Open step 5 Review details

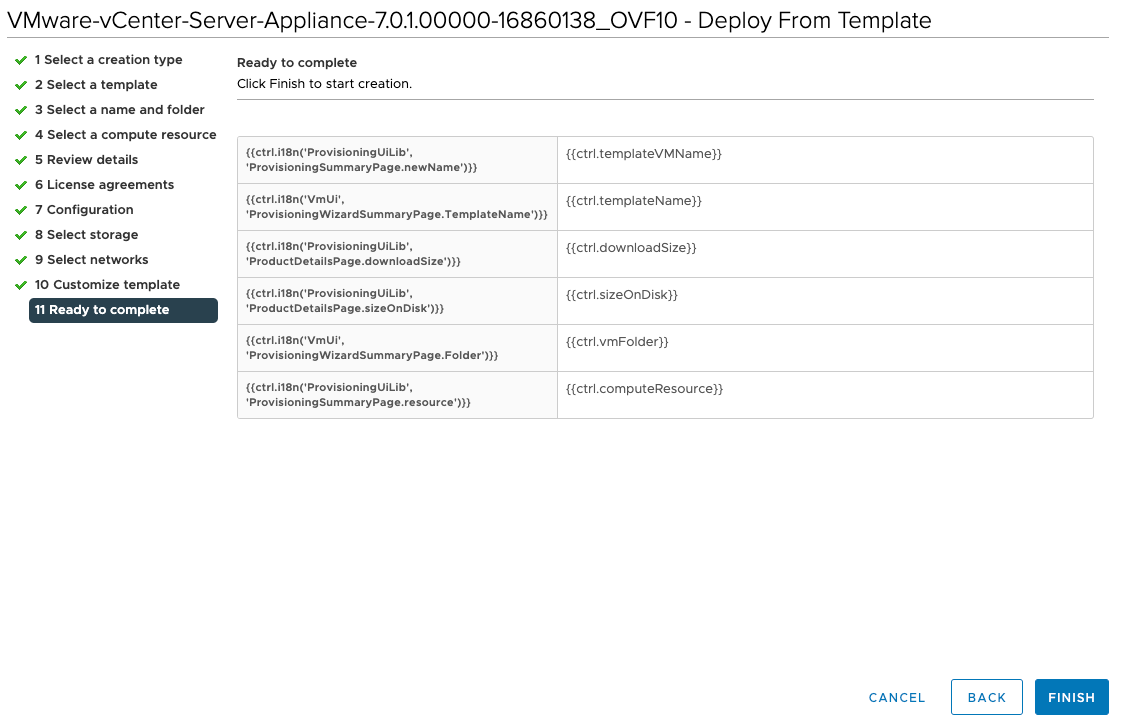[86, 160]
